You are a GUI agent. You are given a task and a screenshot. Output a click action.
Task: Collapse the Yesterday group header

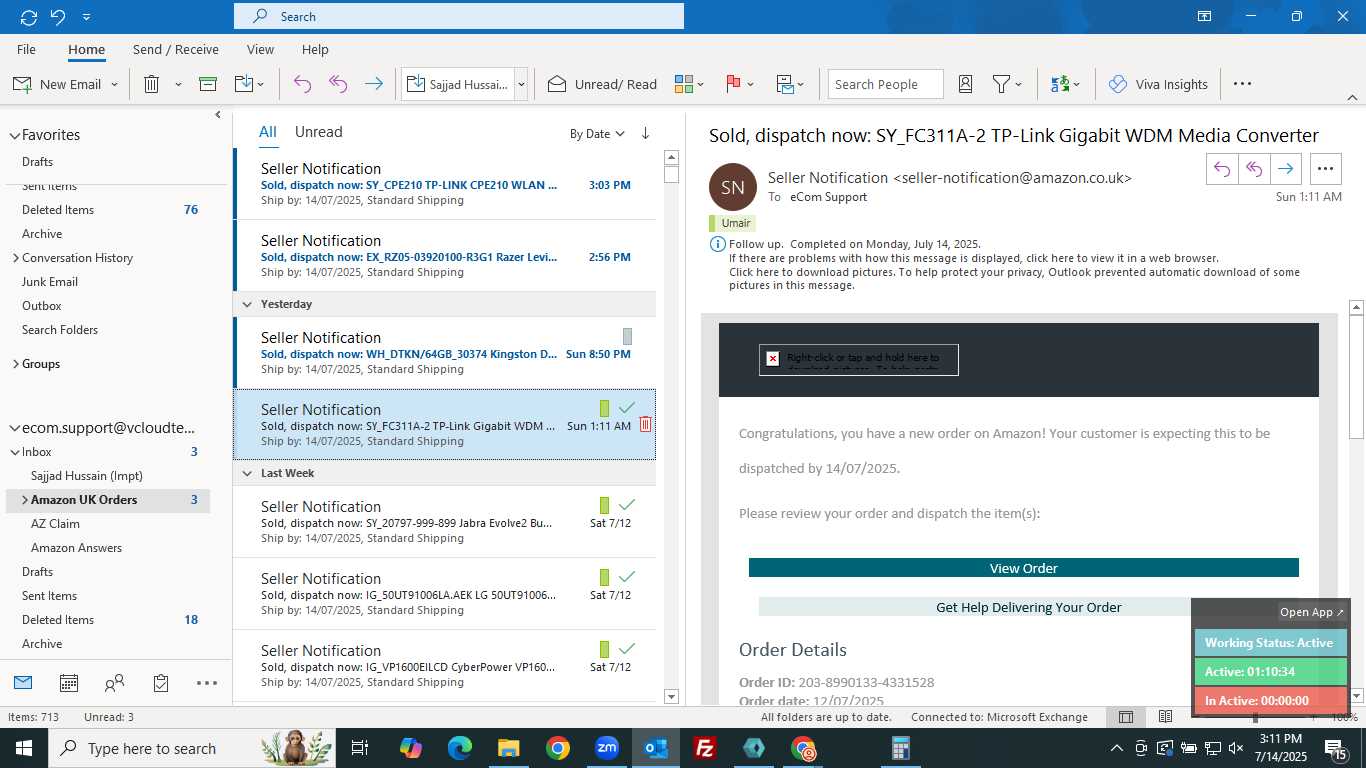(246, 304)
